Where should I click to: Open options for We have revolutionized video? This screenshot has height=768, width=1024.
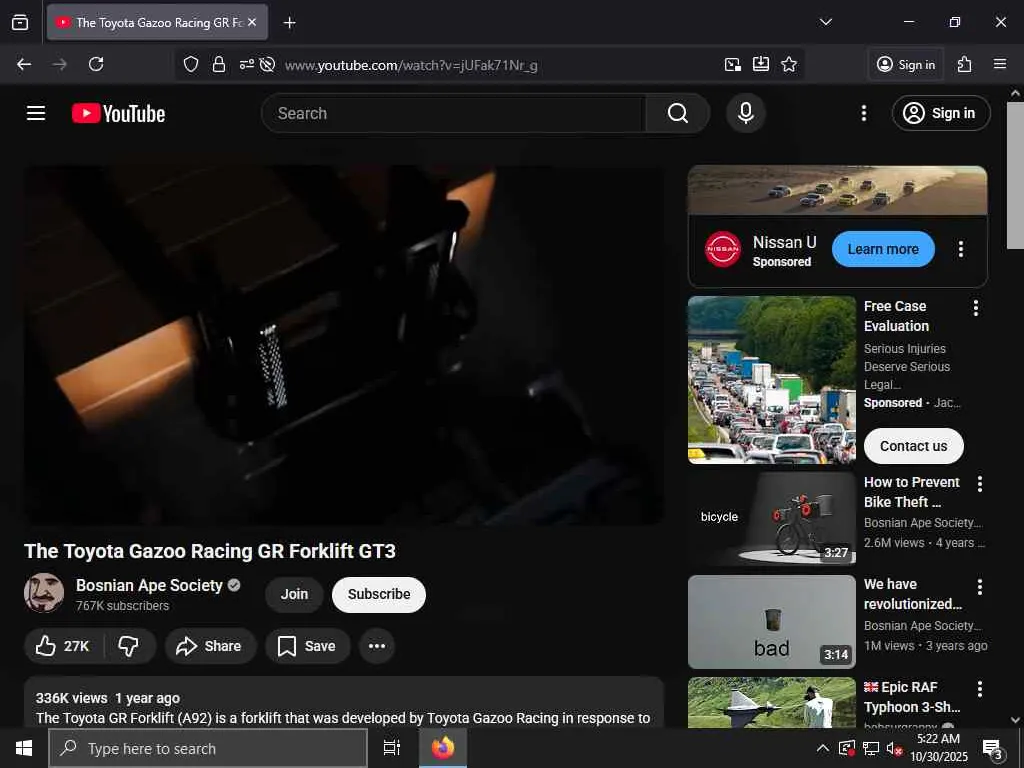pos(980,586)
